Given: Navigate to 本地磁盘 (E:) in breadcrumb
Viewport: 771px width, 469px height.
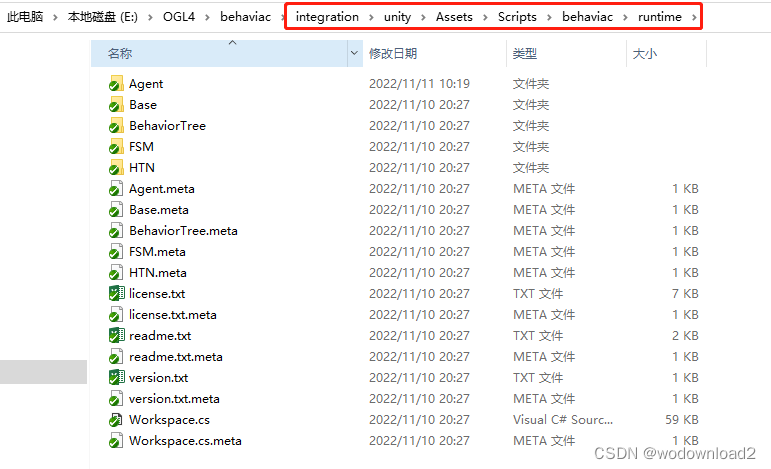Looking at the screenshot, I should pos(103,17).
